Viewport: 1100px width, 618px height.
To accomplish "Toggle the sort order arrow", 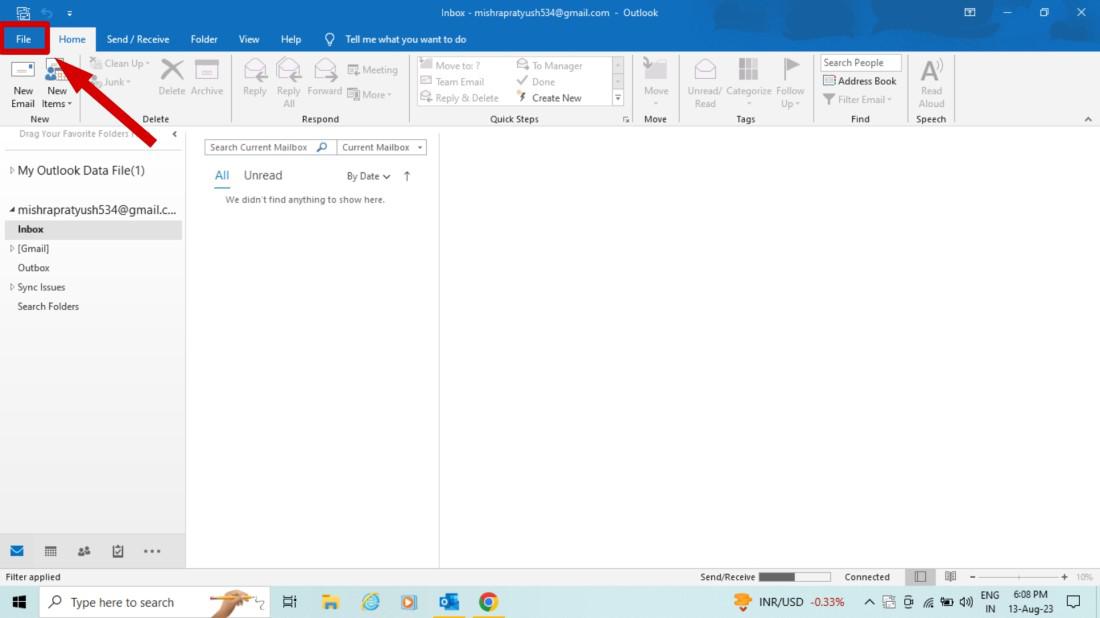I will pos(407,176).
